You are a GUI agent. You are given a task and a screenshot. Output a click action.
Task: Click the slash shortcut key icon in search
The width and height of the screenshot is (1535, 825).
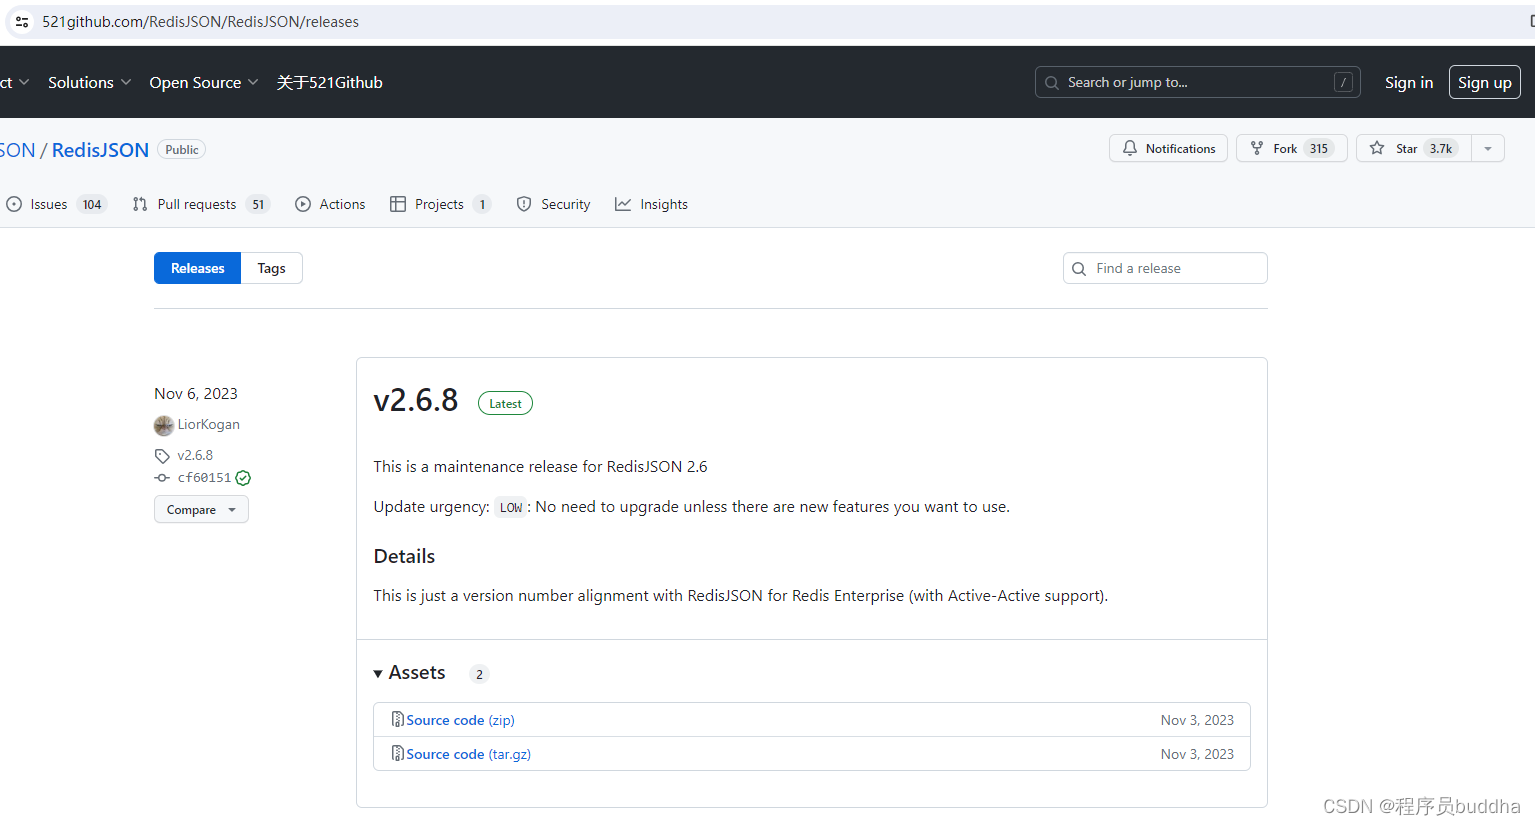[x=1343, y=82]
